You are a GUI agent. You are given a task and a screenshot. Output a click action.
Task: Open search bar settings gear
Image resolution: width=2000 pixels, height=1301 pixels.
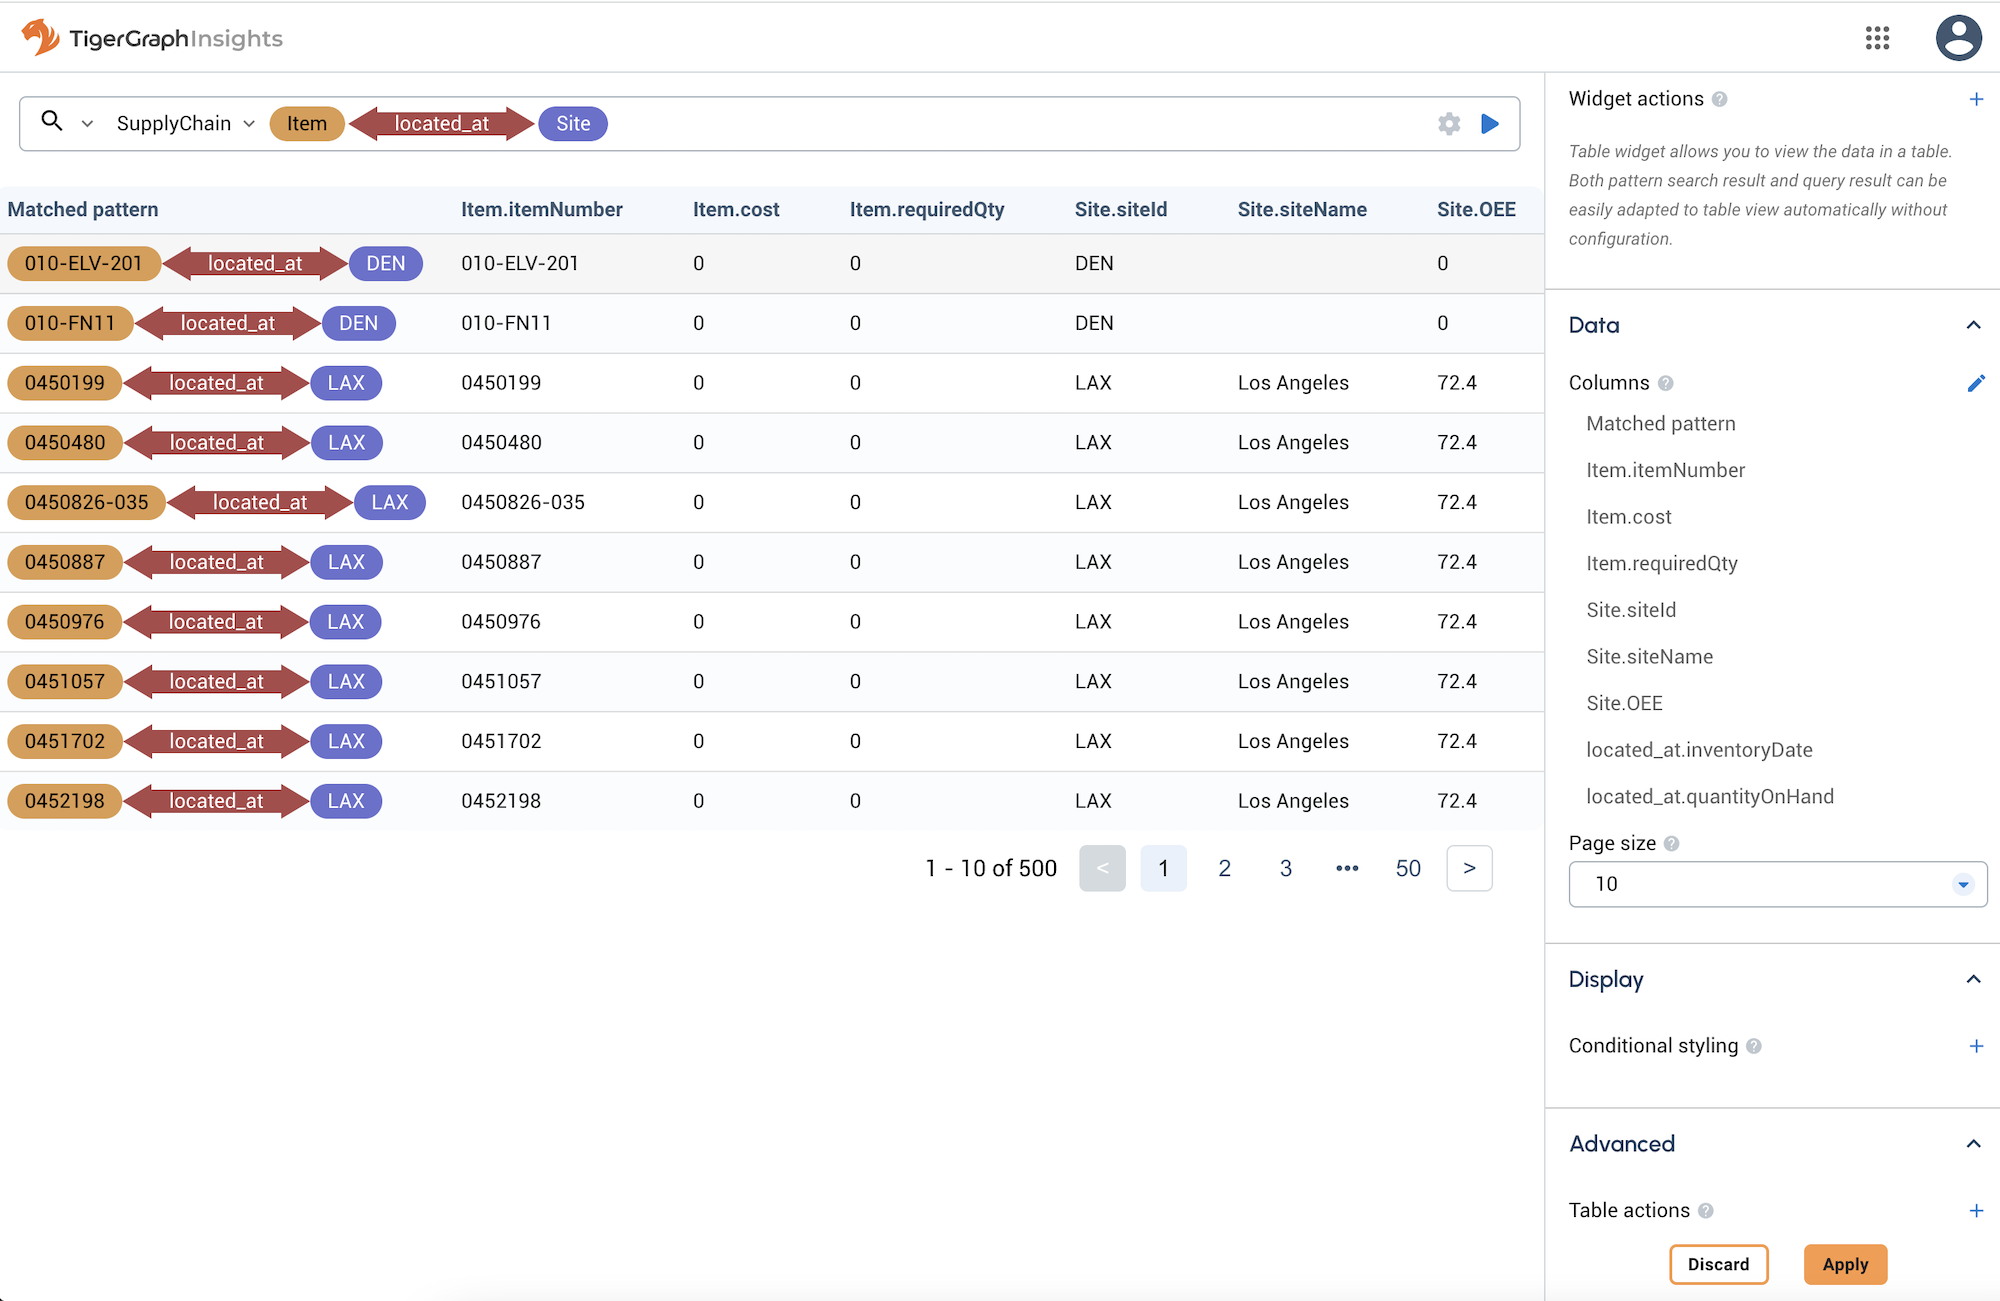(1448, 123)
